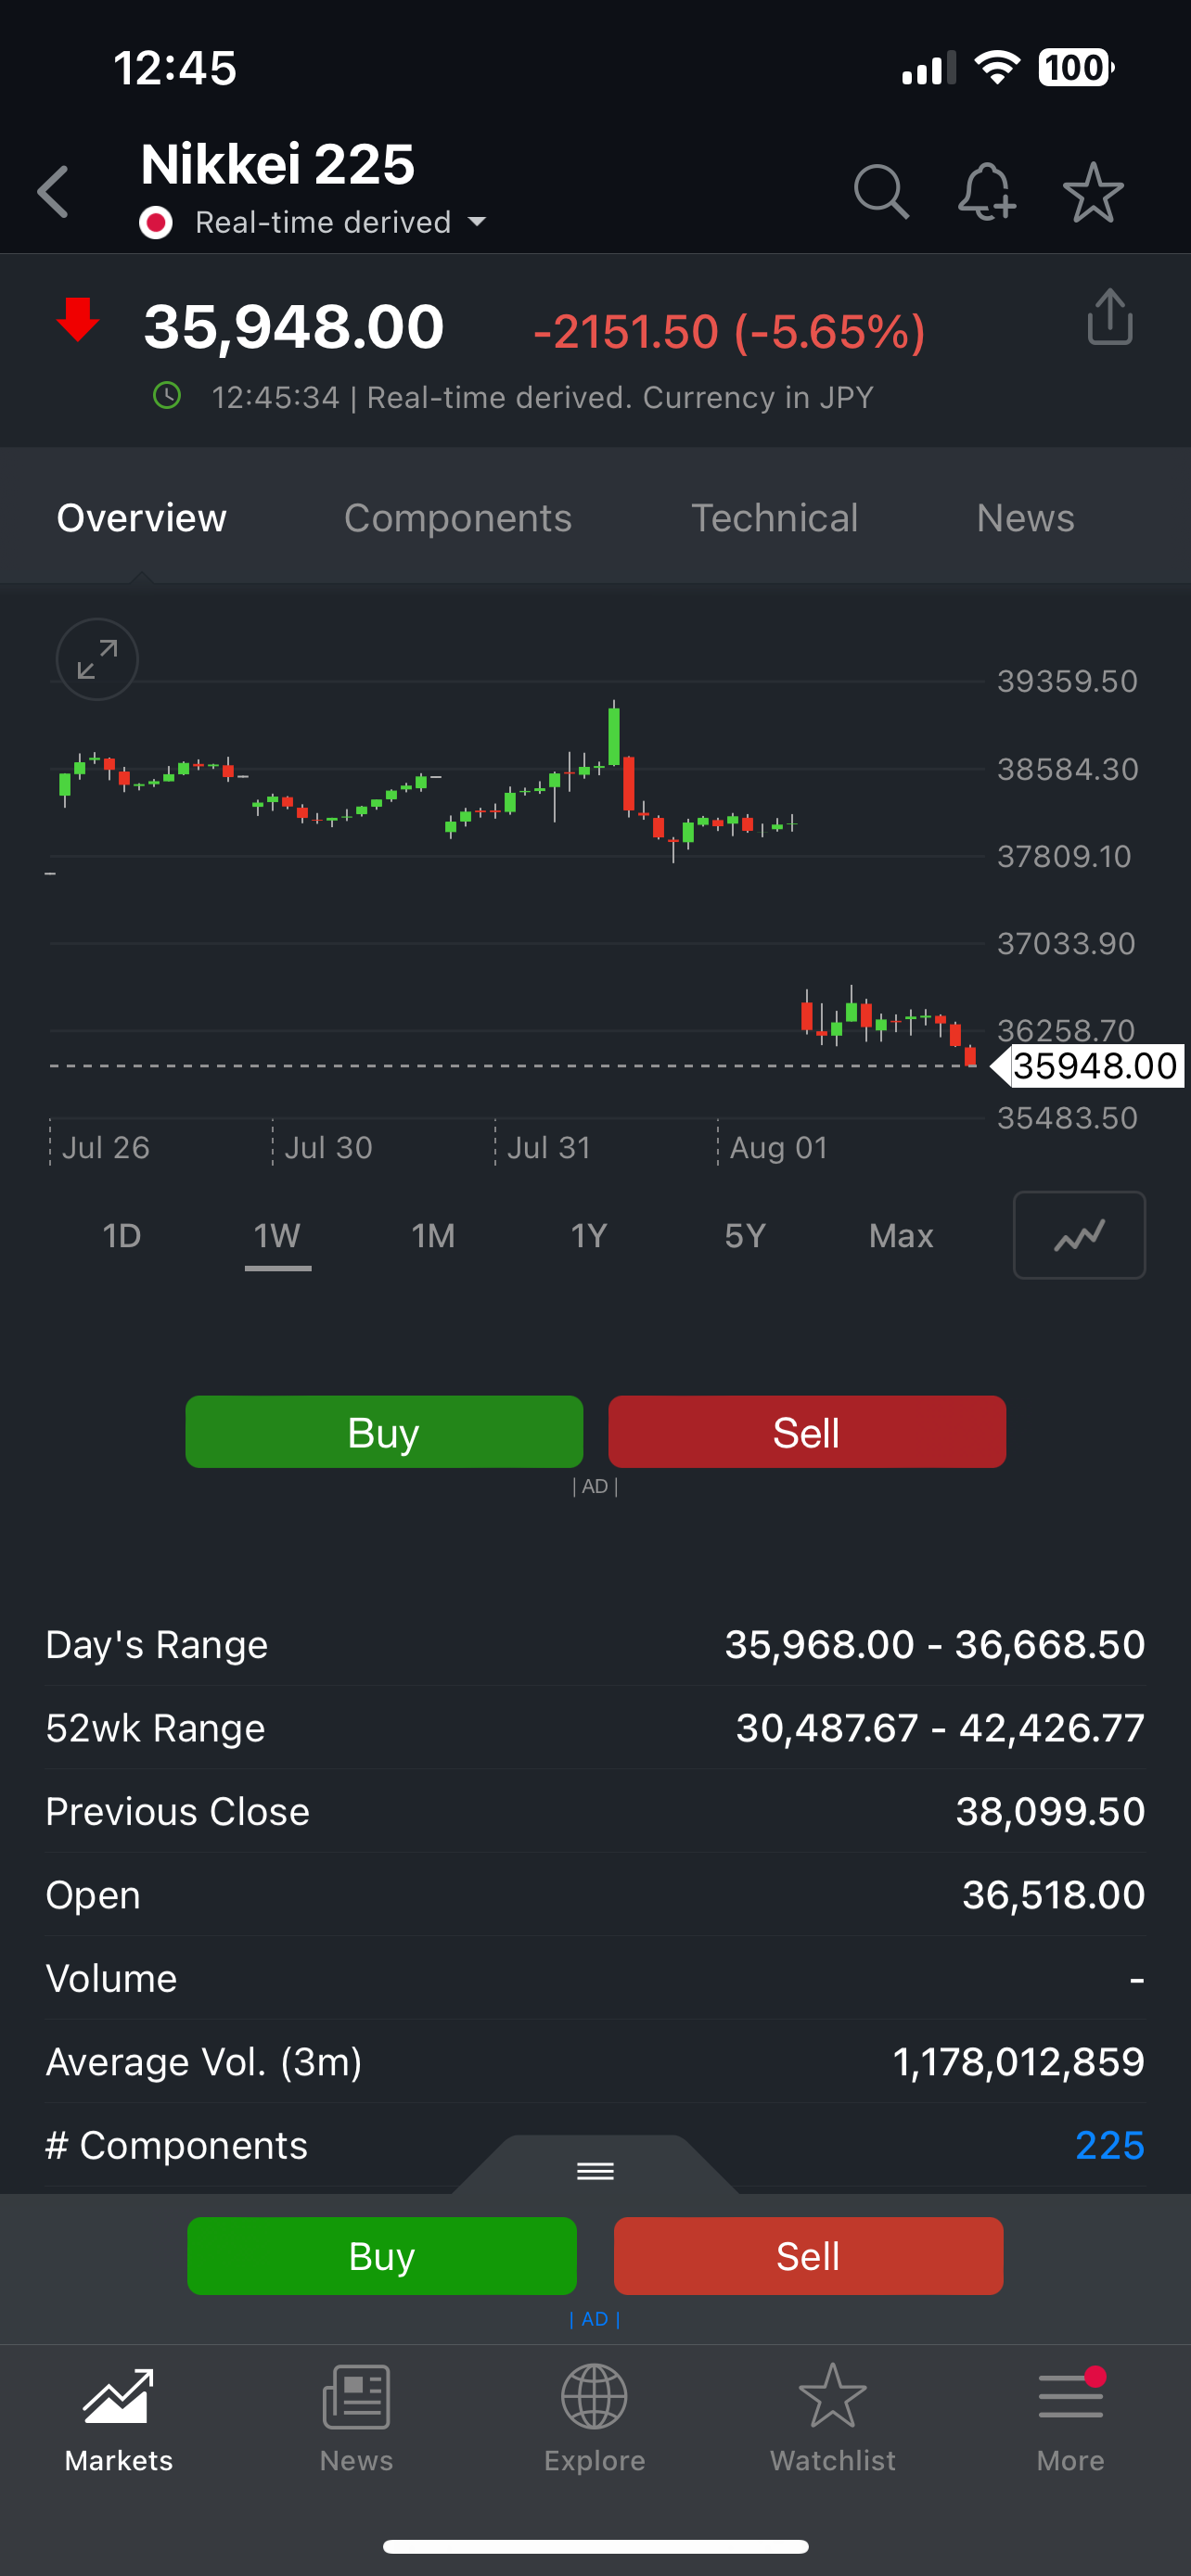Open the More menu tab
This screenshot has height=2576, width=1191.
[x=1070, y=2418]
